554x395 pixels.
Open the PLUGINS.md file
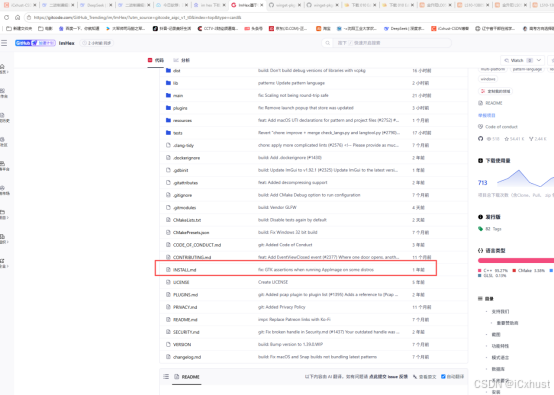[x=185, y=295]
